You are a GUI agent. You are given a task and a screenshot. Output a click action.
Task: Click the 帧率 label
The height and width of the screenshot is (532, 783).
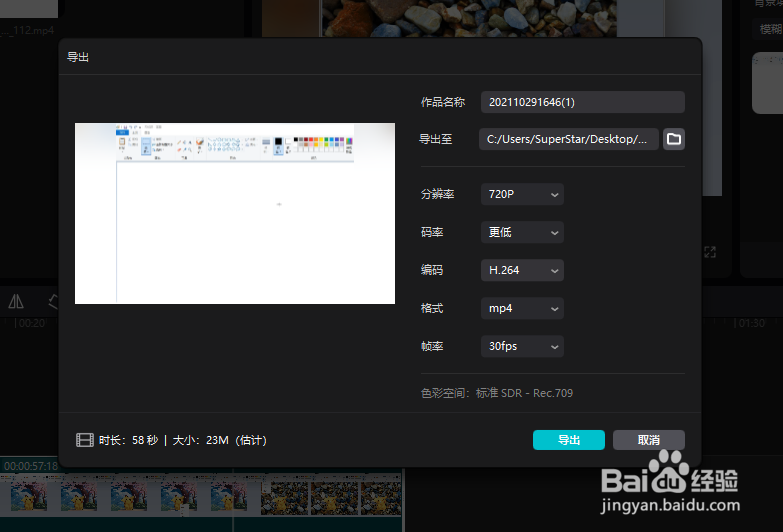432,346
